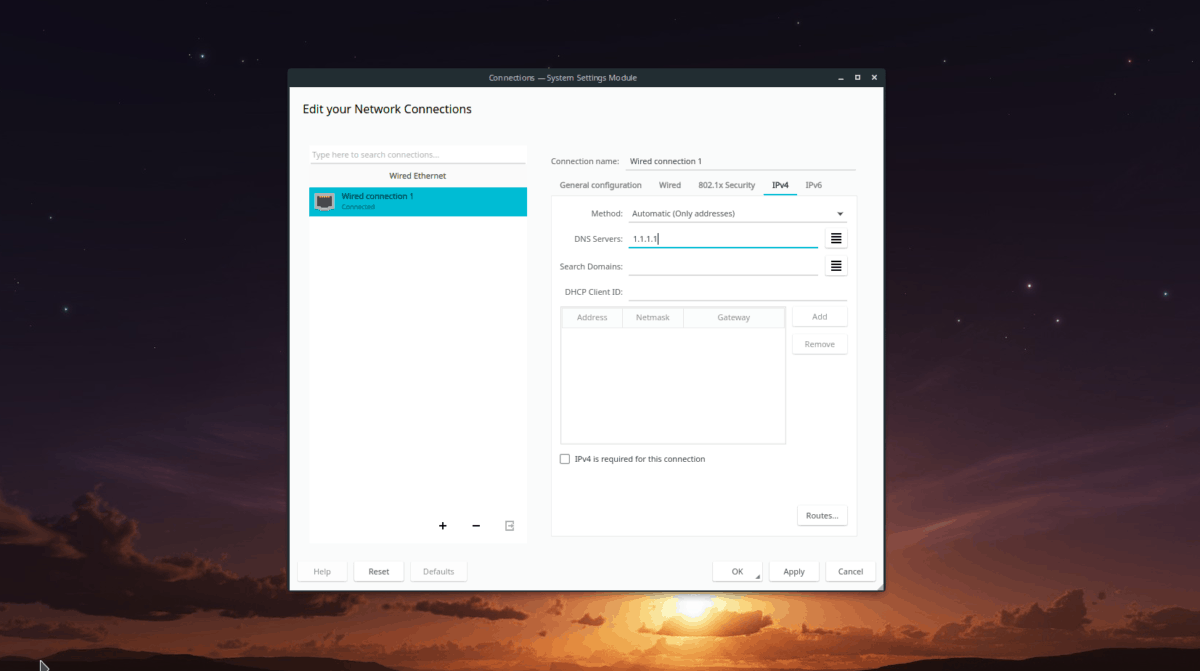Open the Method dropdown
Image resolution: width=1200 pixels, height=671 pixels.
(x=737, y=213)
